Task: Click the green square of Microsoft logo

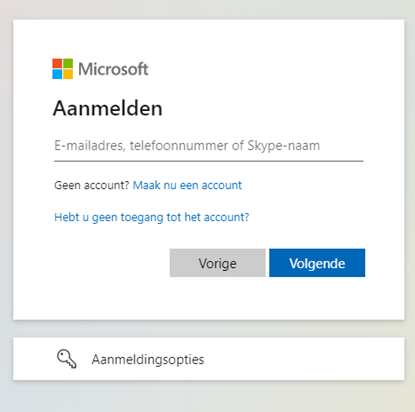Action: pyautogui.click(x=68, y=63)
